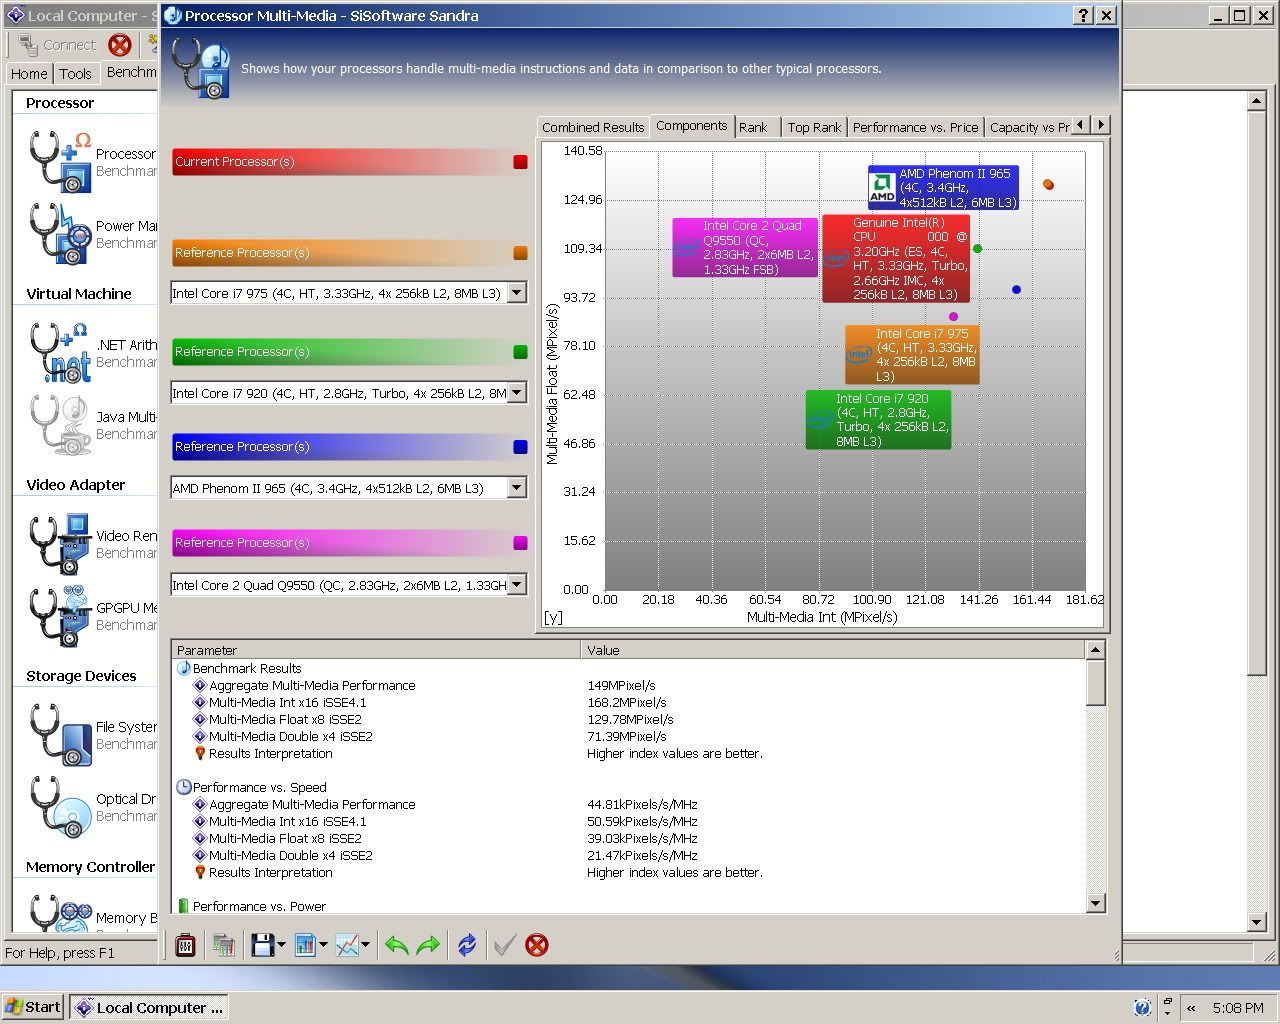The image size is (1280, 1024).
Task: Open the Memory benchmark icon in sidebar
Action: click(x=60, y=912)
